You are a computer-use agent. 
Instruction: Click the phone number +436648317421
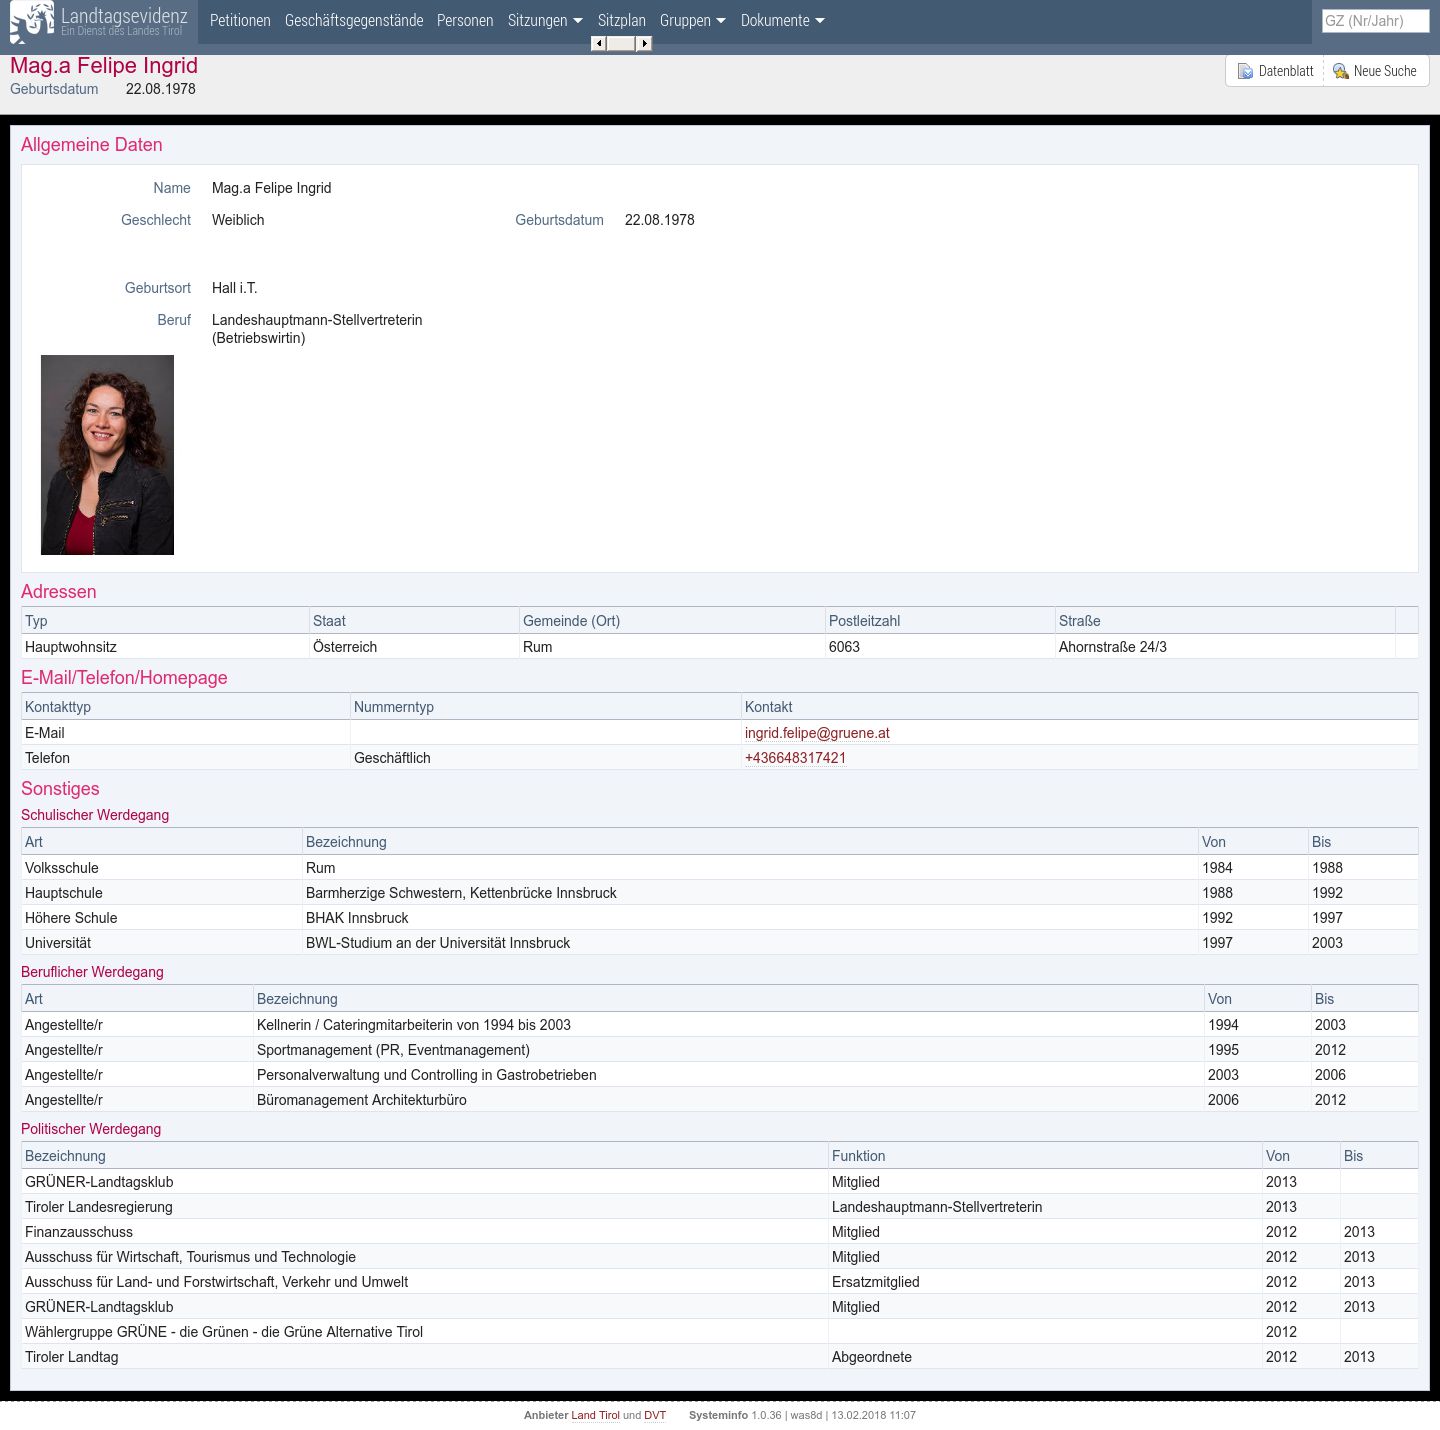pos(795,758)
